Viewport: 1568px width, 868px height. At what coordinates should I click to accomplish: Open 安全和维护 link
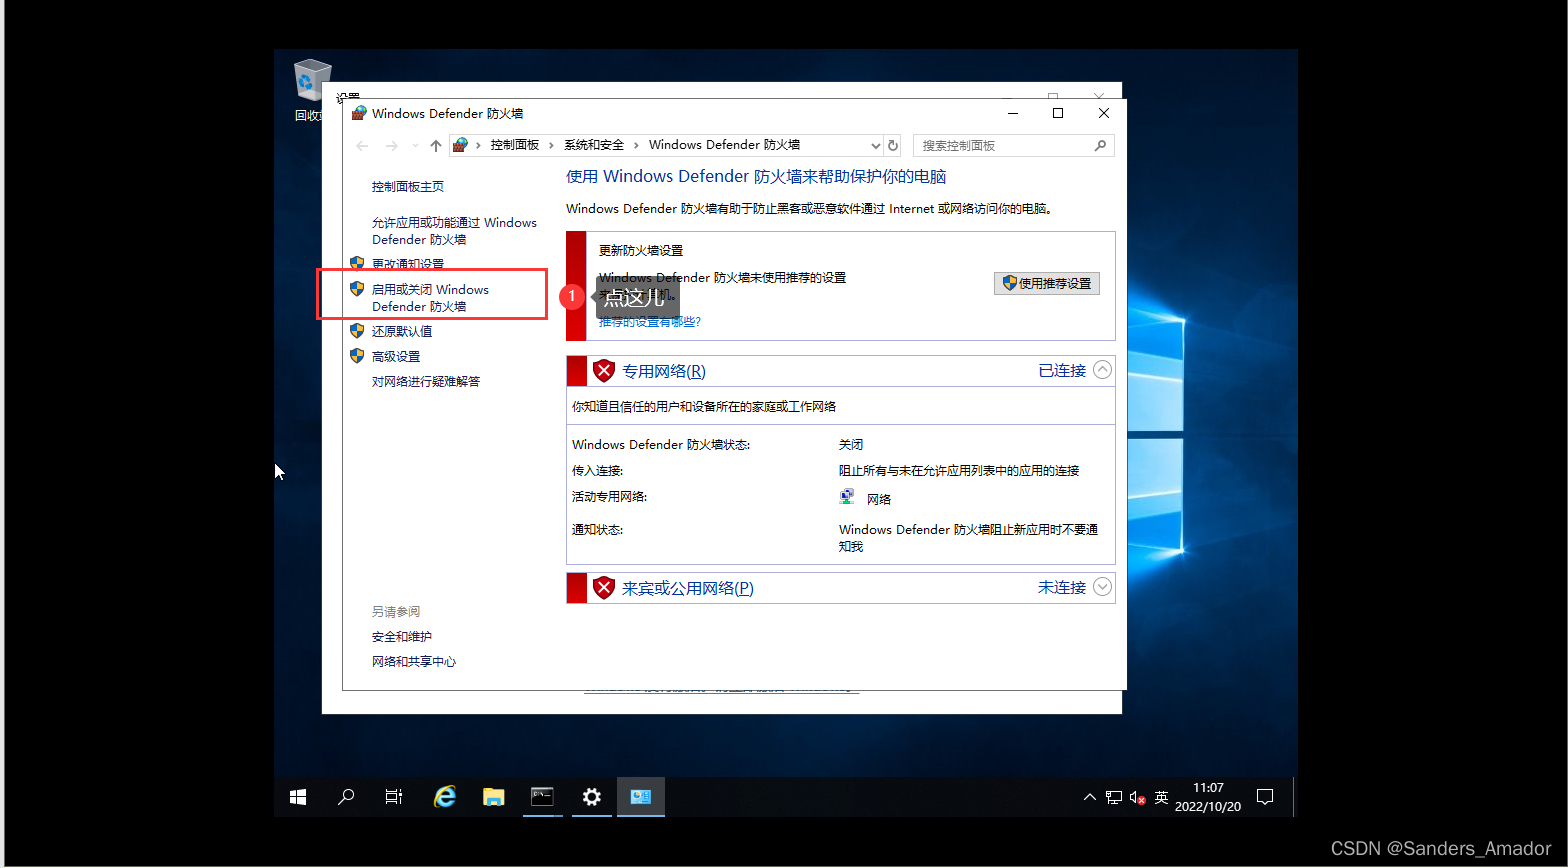pyautogui.click(x=402, y=636)
